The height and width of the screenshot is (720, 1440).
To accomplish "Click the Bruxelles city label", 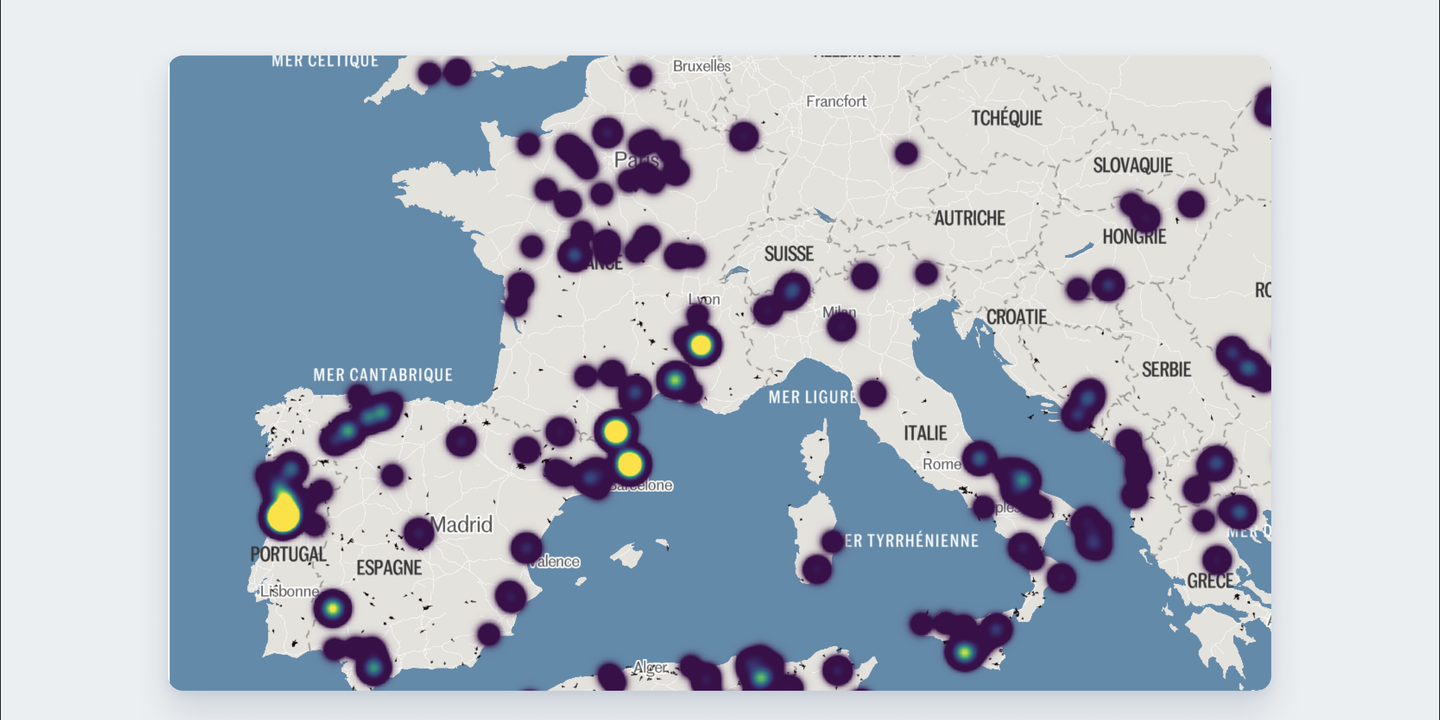I will pos(702,66).
